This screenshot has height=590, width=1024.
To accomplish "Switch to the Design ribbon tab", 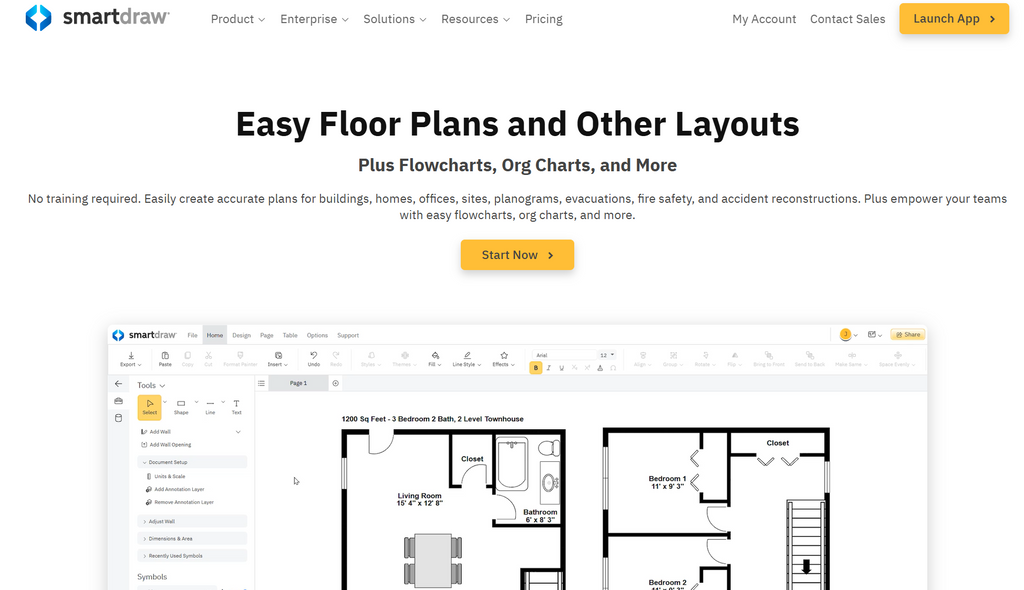I will coord(241,335).
